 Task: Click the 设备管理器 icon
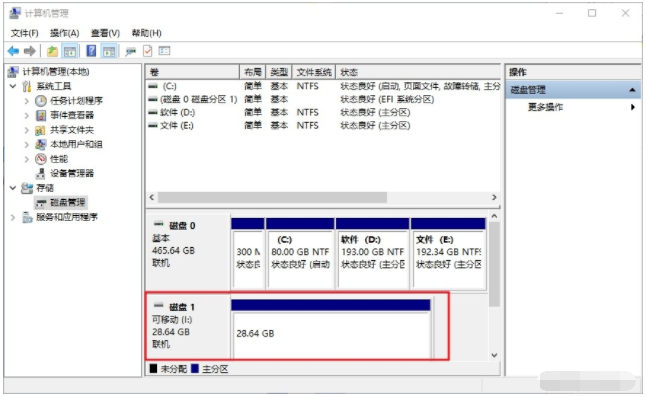click(40, 173)
